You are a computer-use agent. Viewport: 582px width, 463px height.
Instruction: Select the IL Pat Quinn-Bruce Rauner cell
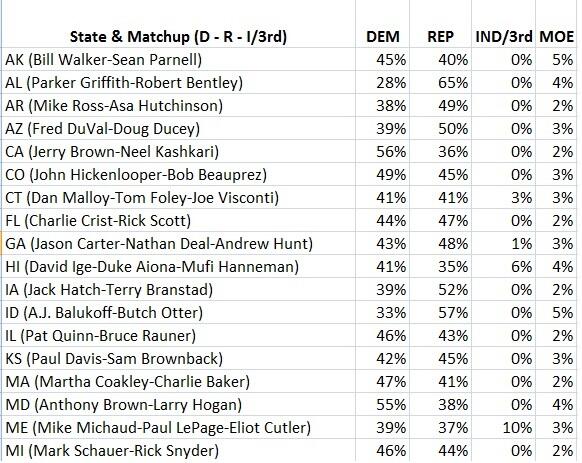pyautogui.click(x=178, y=336)
